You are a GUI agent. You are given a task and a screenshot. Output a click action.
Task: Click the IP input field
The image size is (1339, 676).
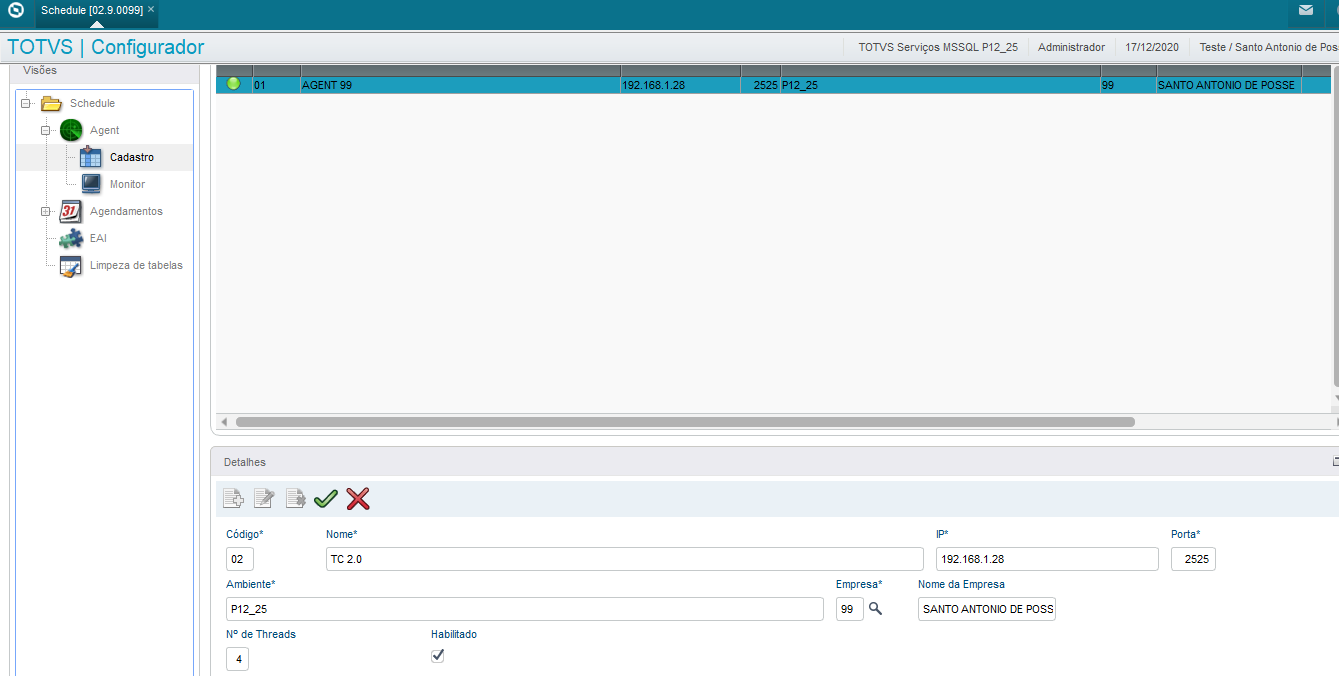[x=1047, y=559]
